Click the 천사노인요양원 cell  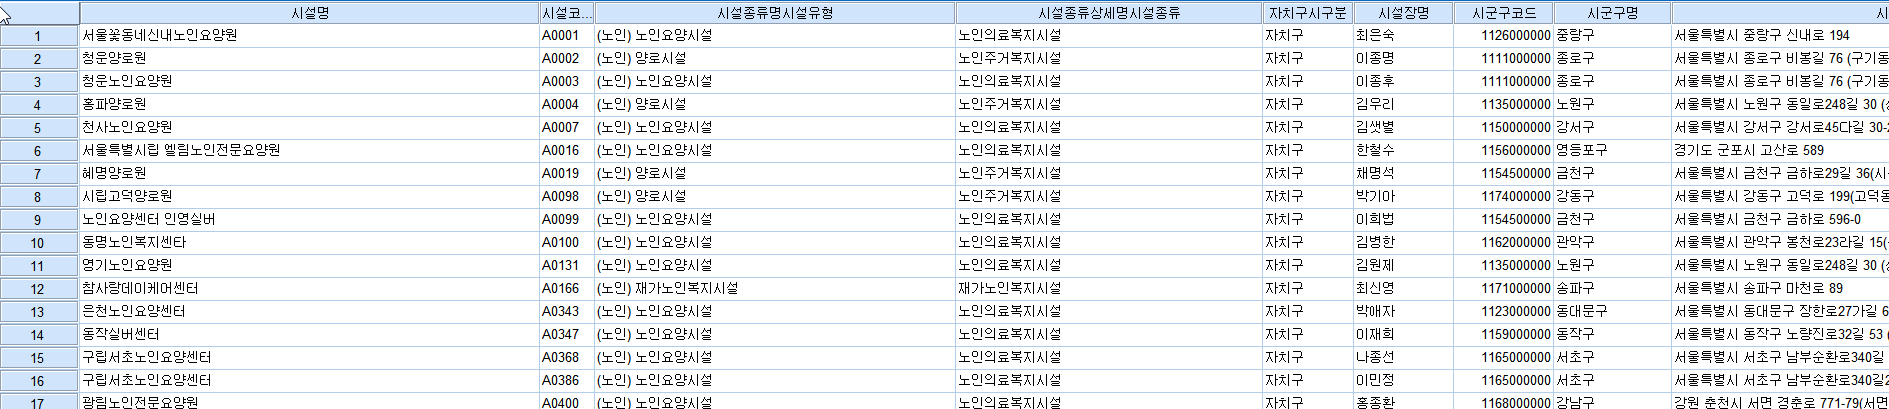pyautogui.click(x=309, y=127)
